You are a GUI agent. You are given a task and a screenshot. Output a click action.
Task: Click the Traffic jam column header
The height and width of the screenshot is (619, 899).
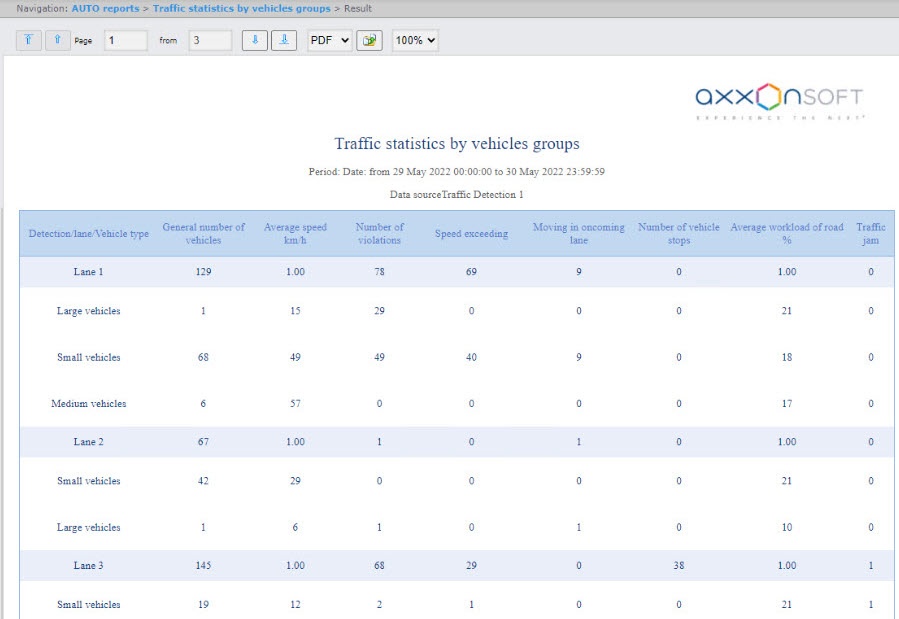[x=870, y=233]
